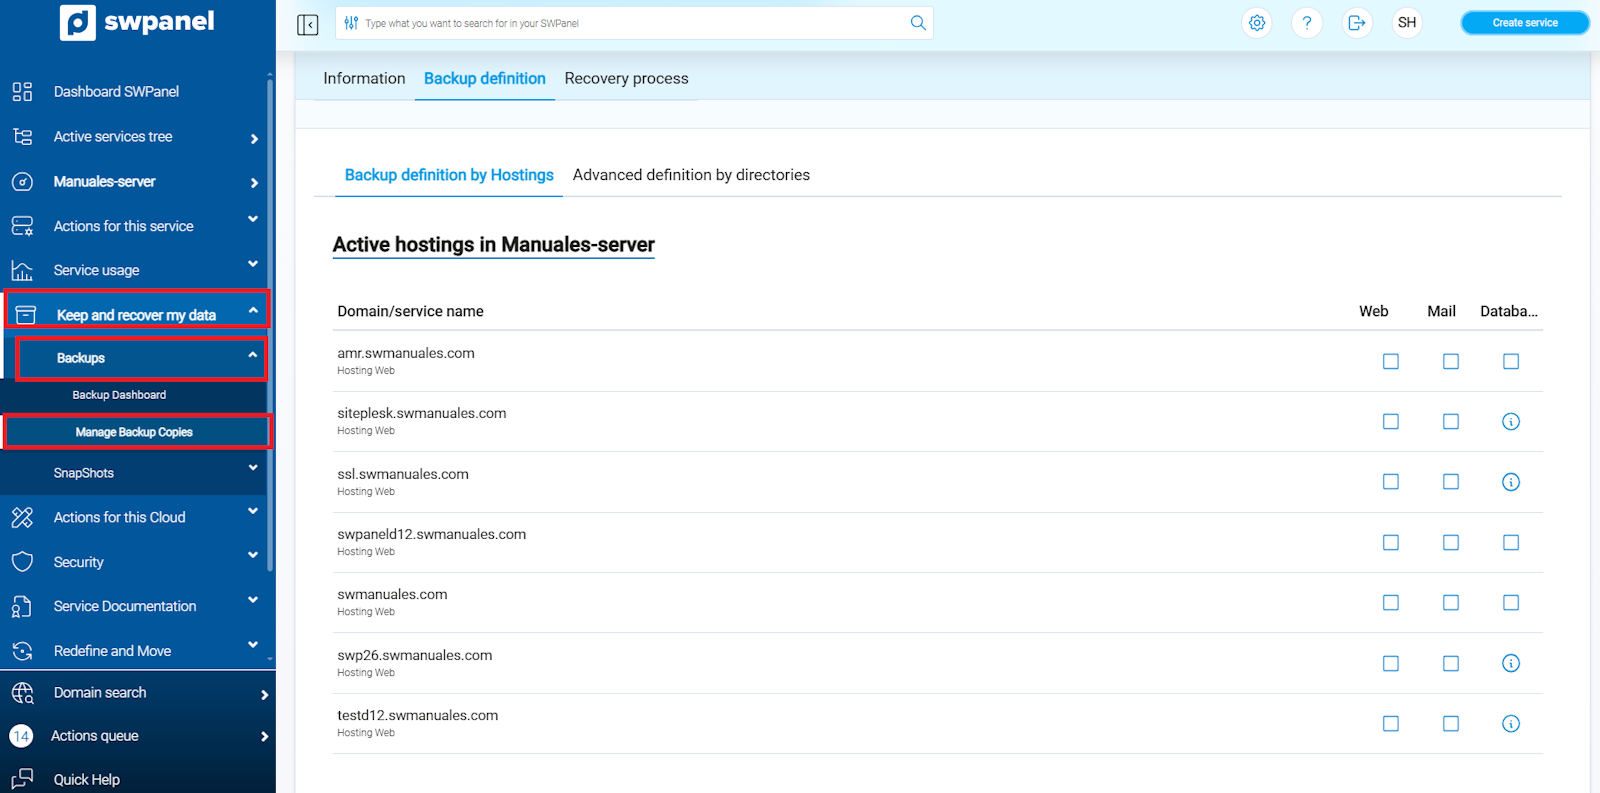Screen dimensions: 1600x793
Task: Click the help question mark icon
Action: [x=1307, y=23]
